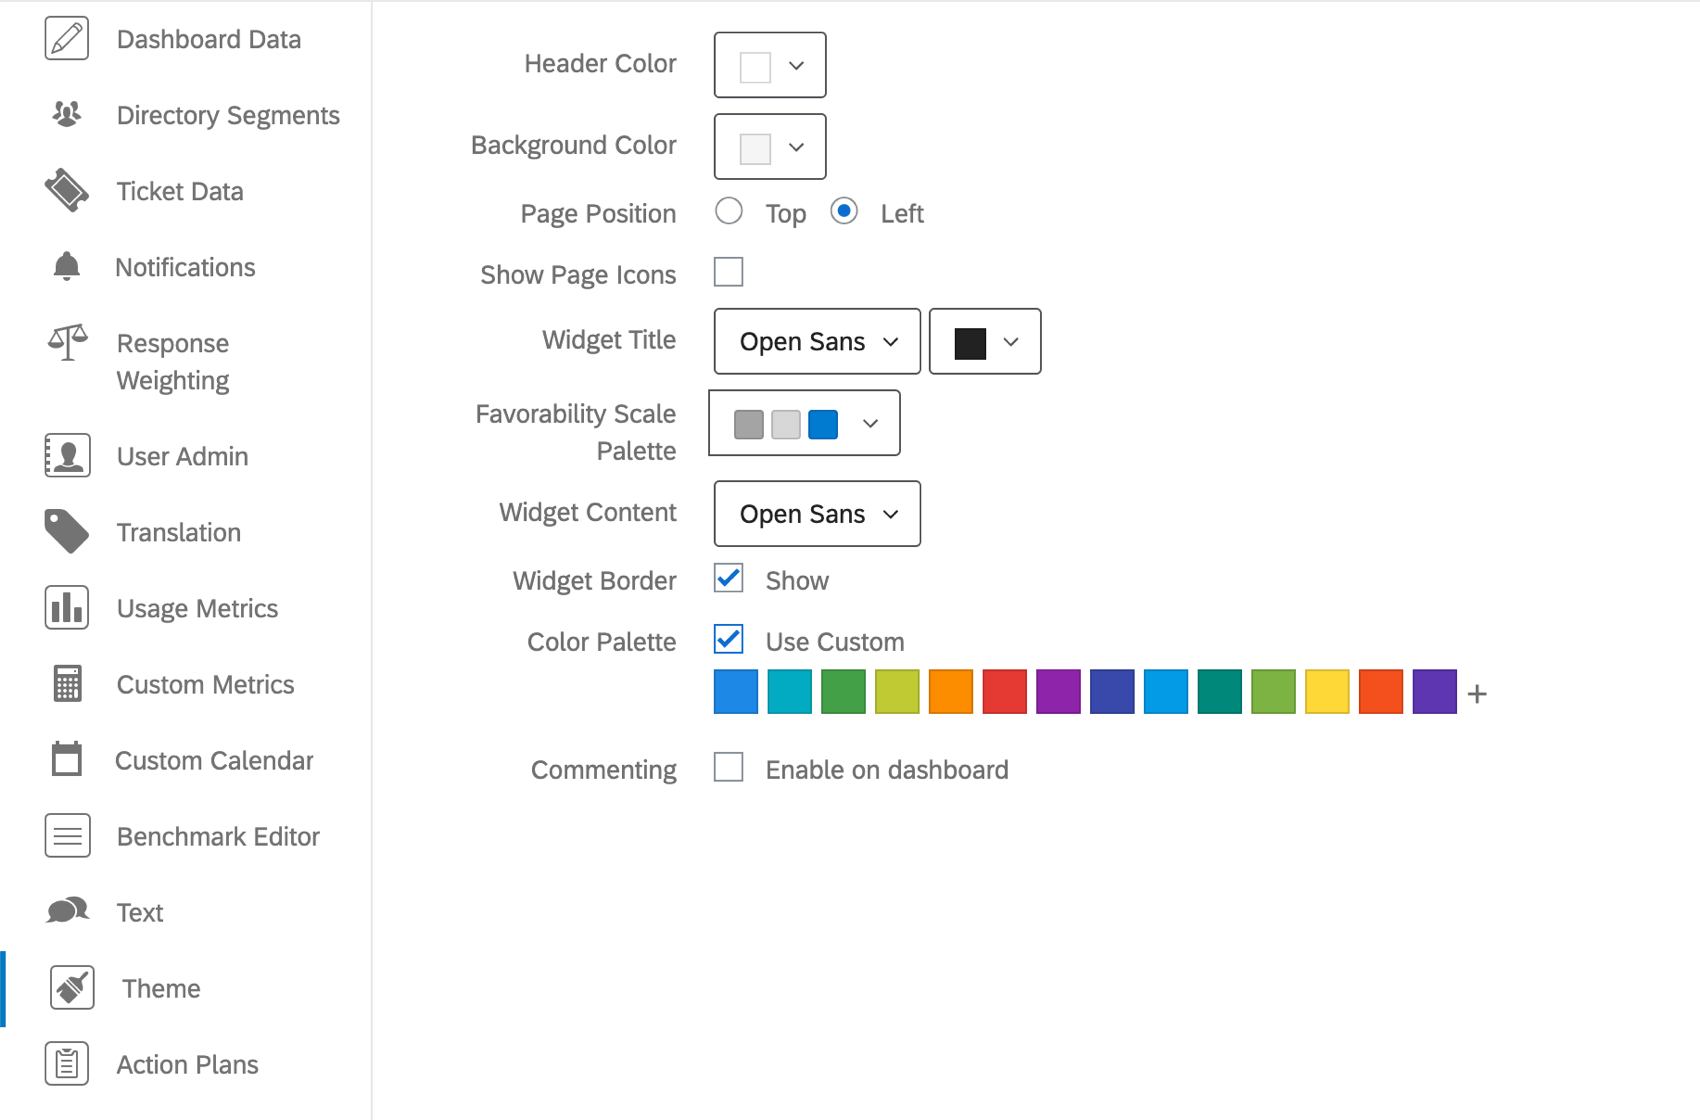Click the Theme paintbrush icon

72,988
